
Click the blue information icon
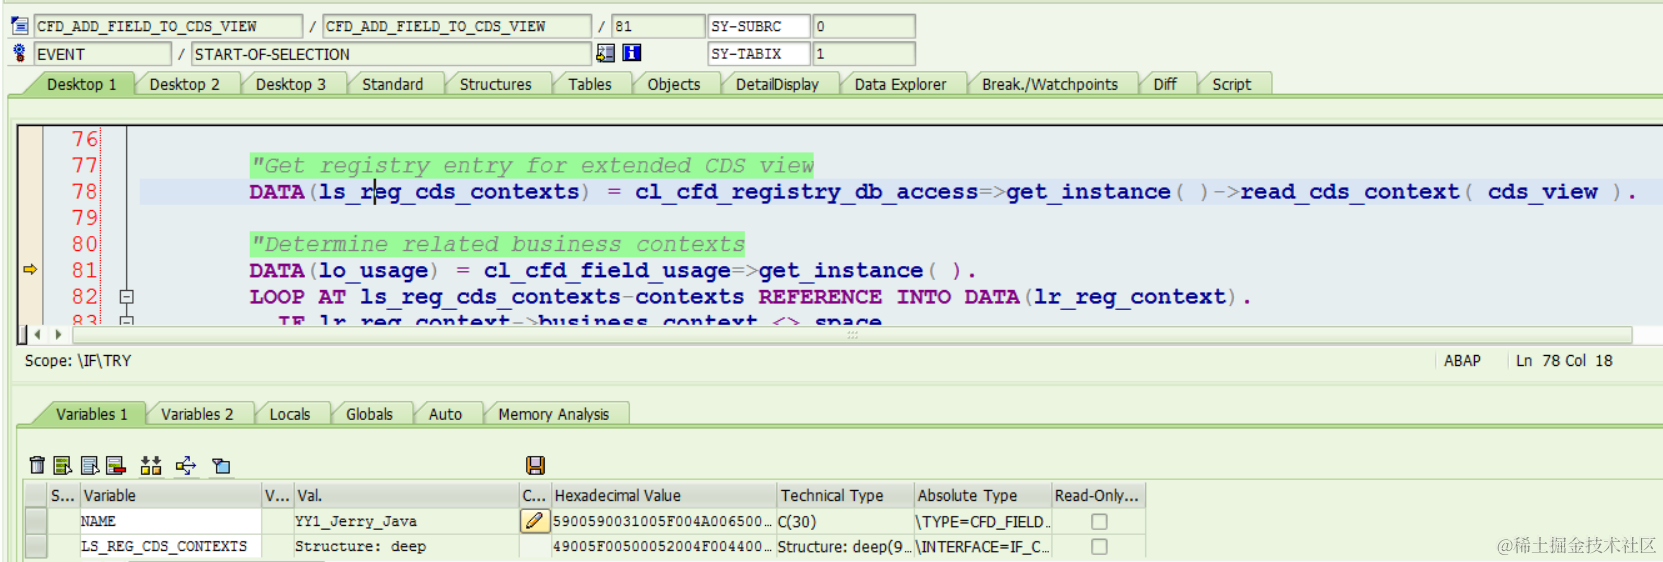click(632, 53)
